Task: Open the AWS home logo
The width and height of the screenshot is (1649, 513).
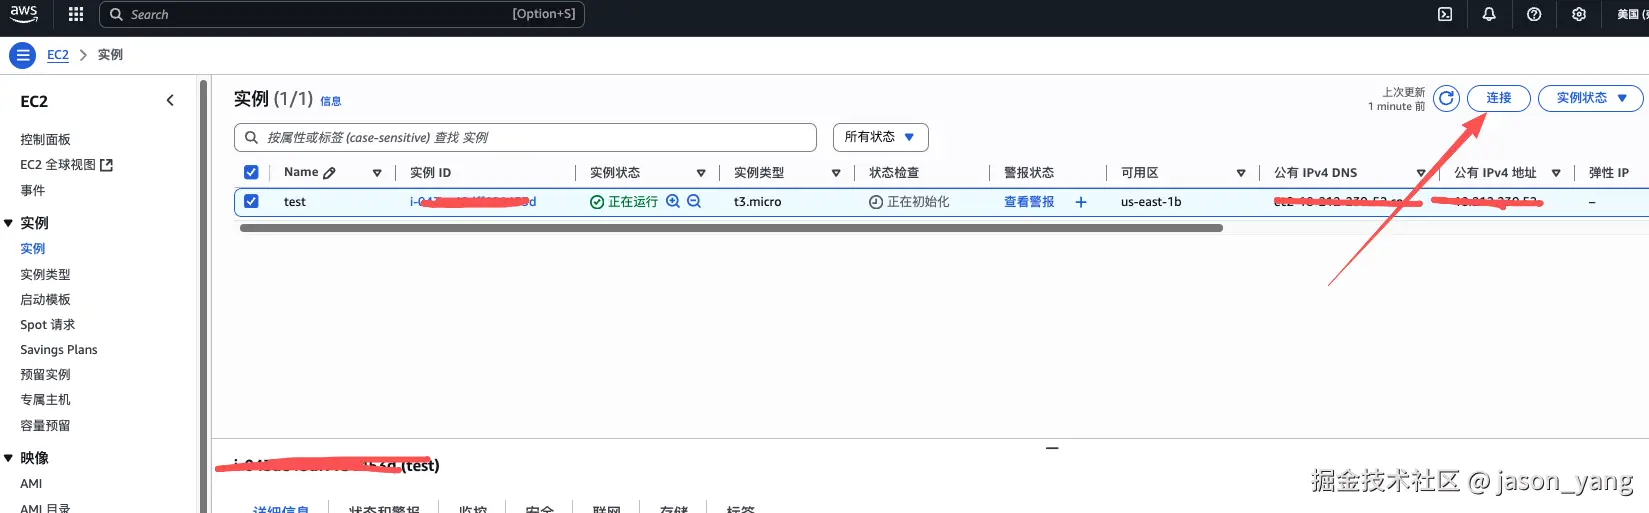Action: pos(23,14)
